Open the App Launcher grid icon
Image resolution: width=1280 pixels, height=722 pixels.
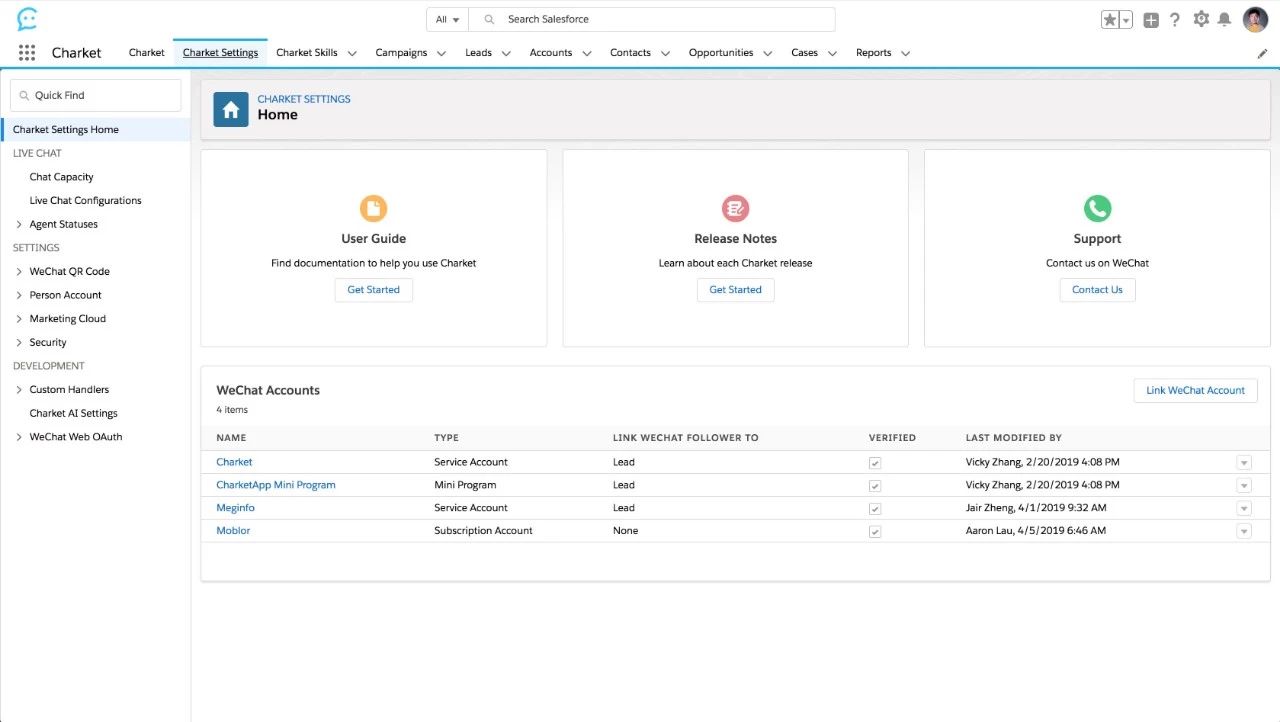(27, 53)
